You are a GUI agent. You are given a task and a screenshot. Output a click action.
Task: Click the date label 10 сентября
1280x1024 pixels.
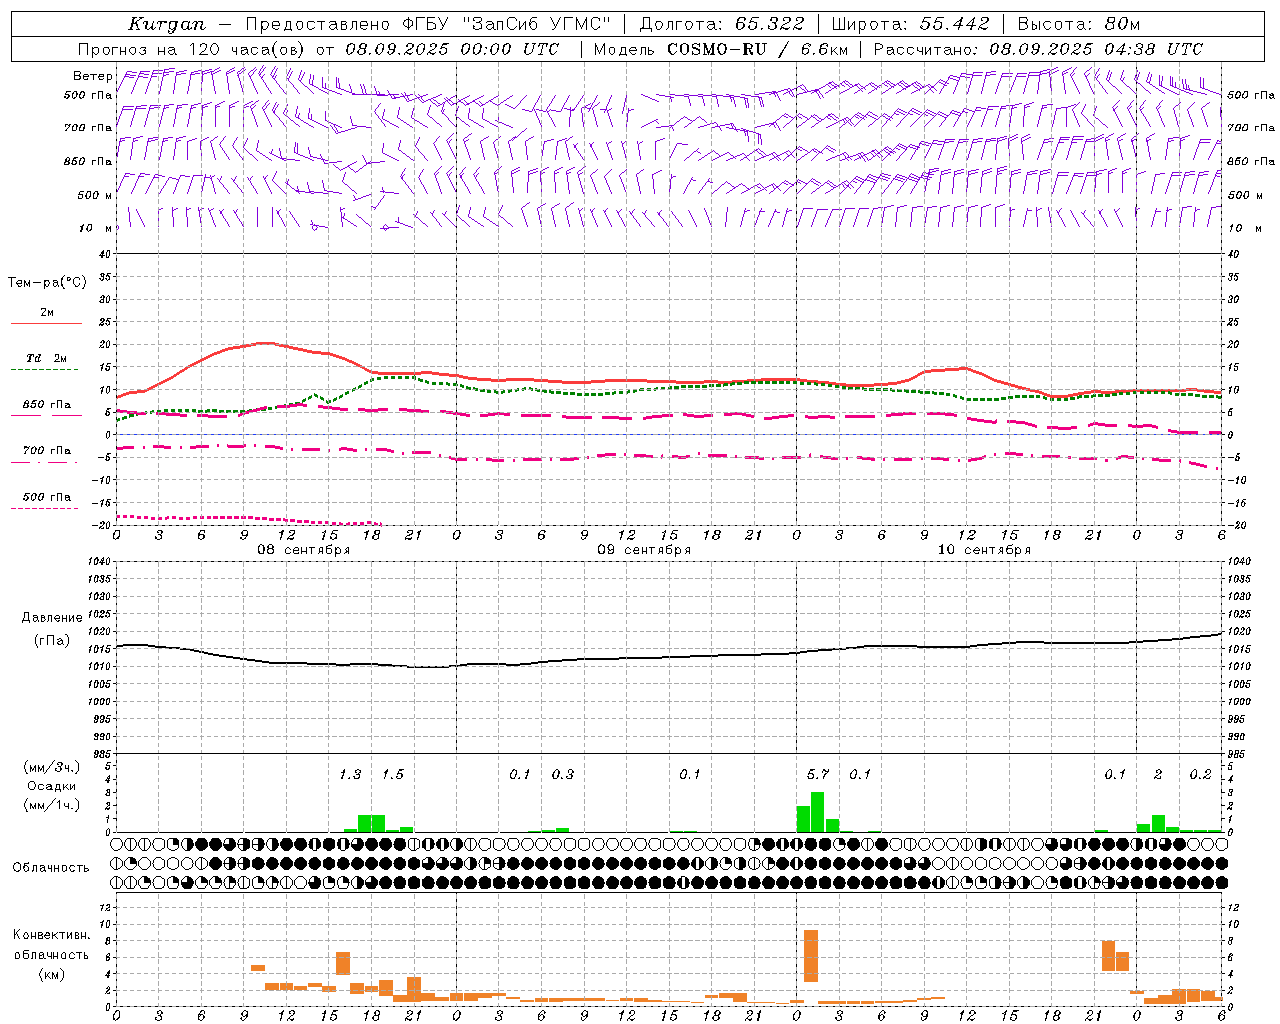[984, 550]
